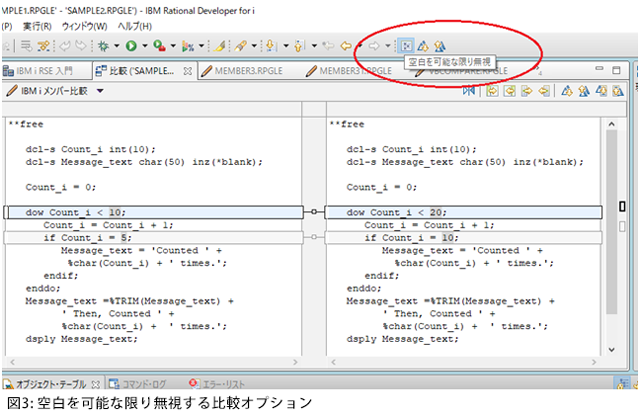This screenshot has height=415, width=640.
Task: Open the 実行(R) menu
Action: [x=37, y=27]
